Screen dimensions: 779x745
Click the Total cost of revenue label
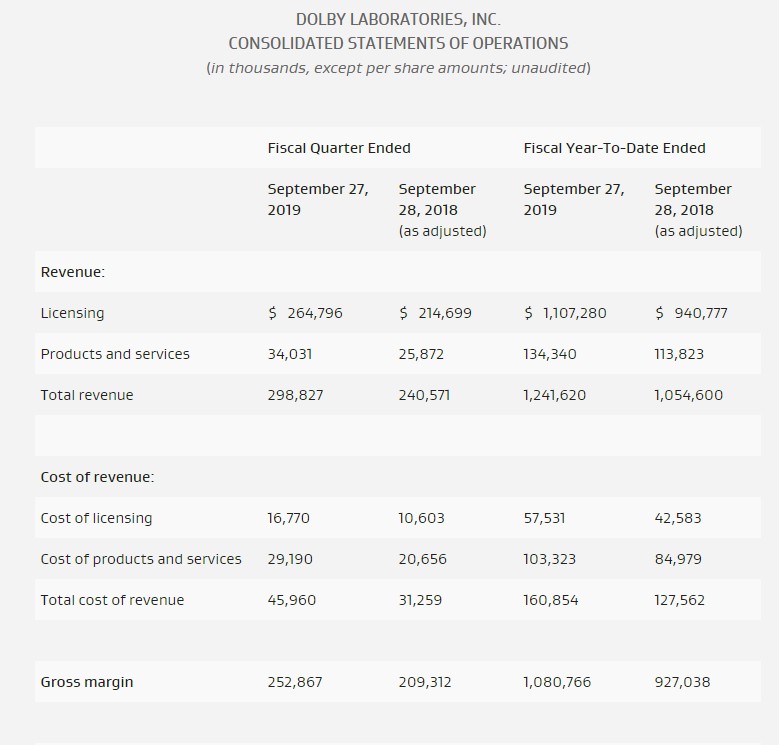click(x=112, y=600)
